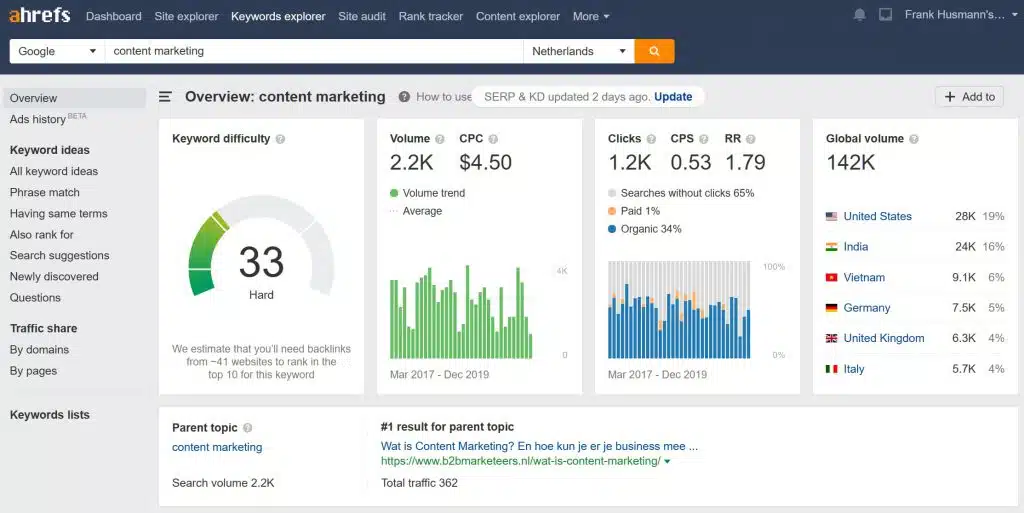Open the Netherlands country dropdown
Viewport: 1024px width, 513px height.
click(x=579, y=51)
